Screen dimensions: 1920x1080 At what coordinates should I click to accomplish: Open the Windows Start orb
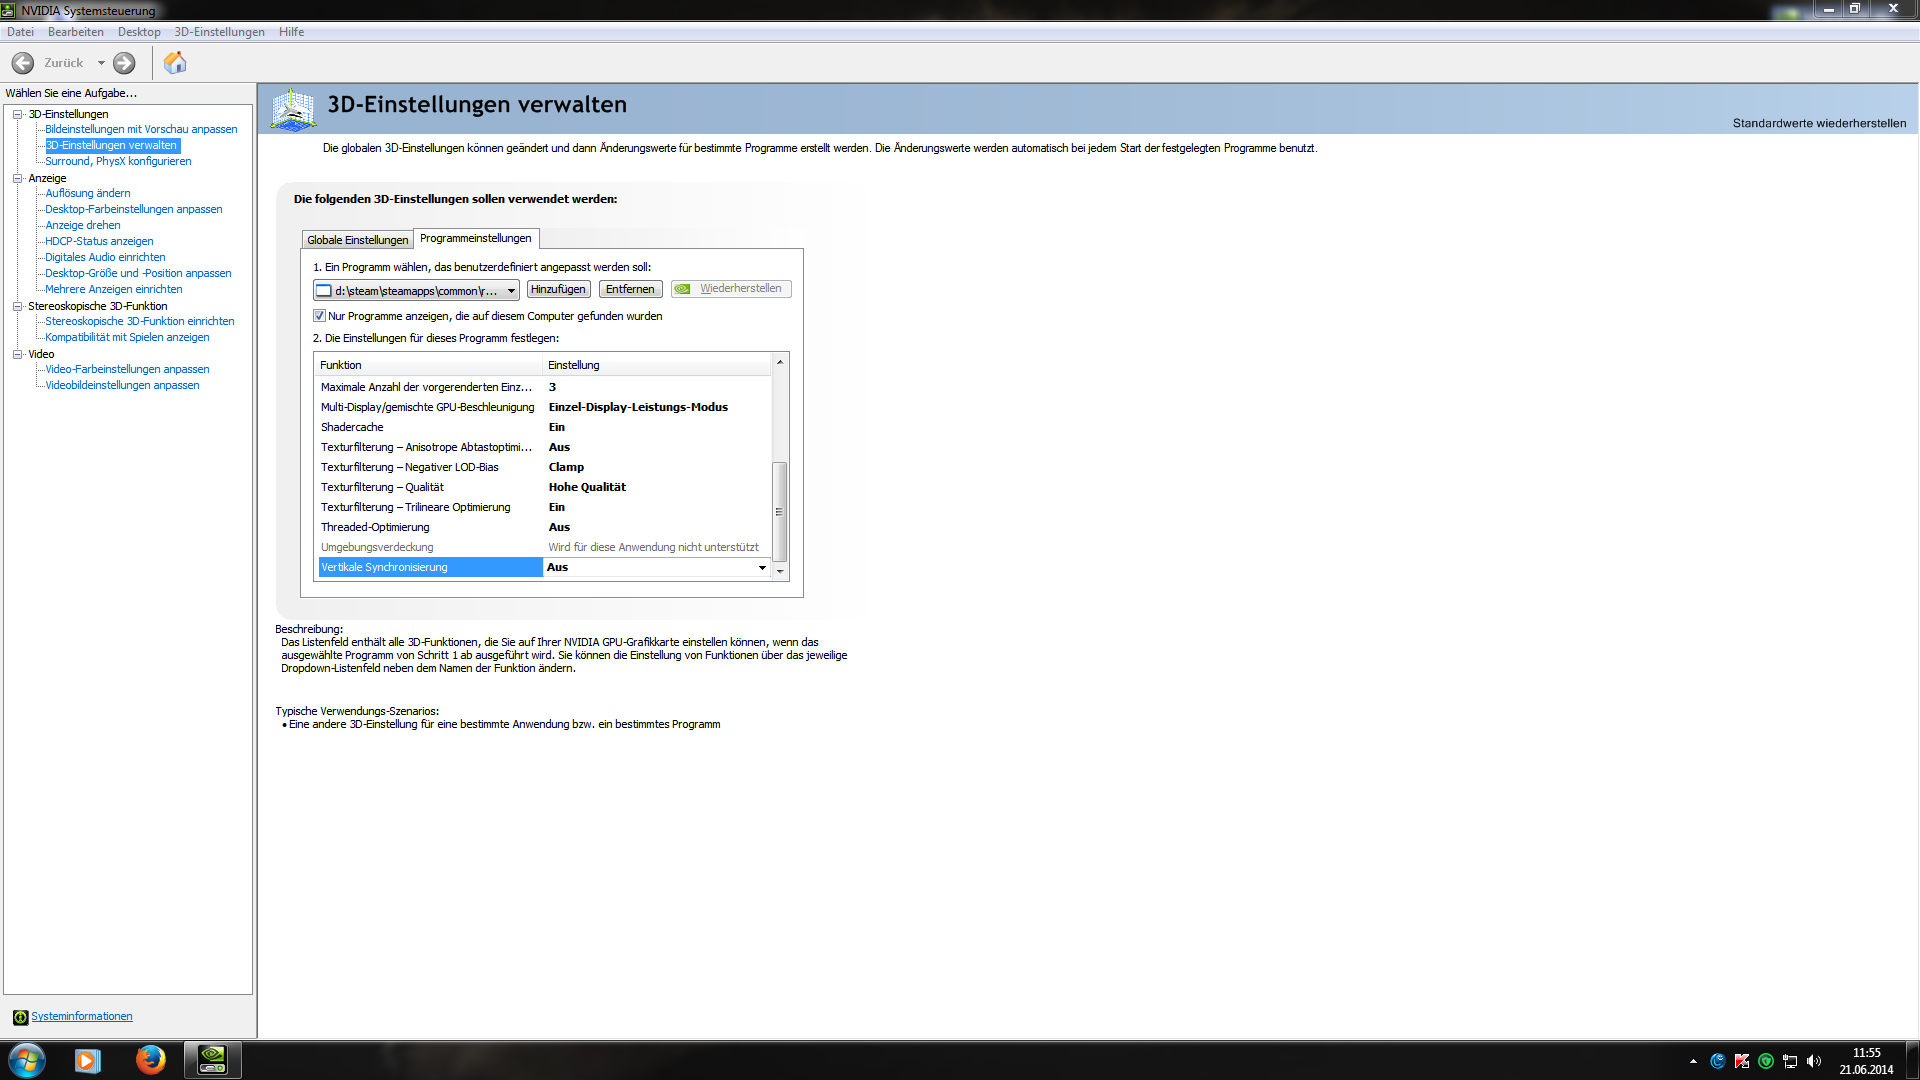tap(27, 1059)
